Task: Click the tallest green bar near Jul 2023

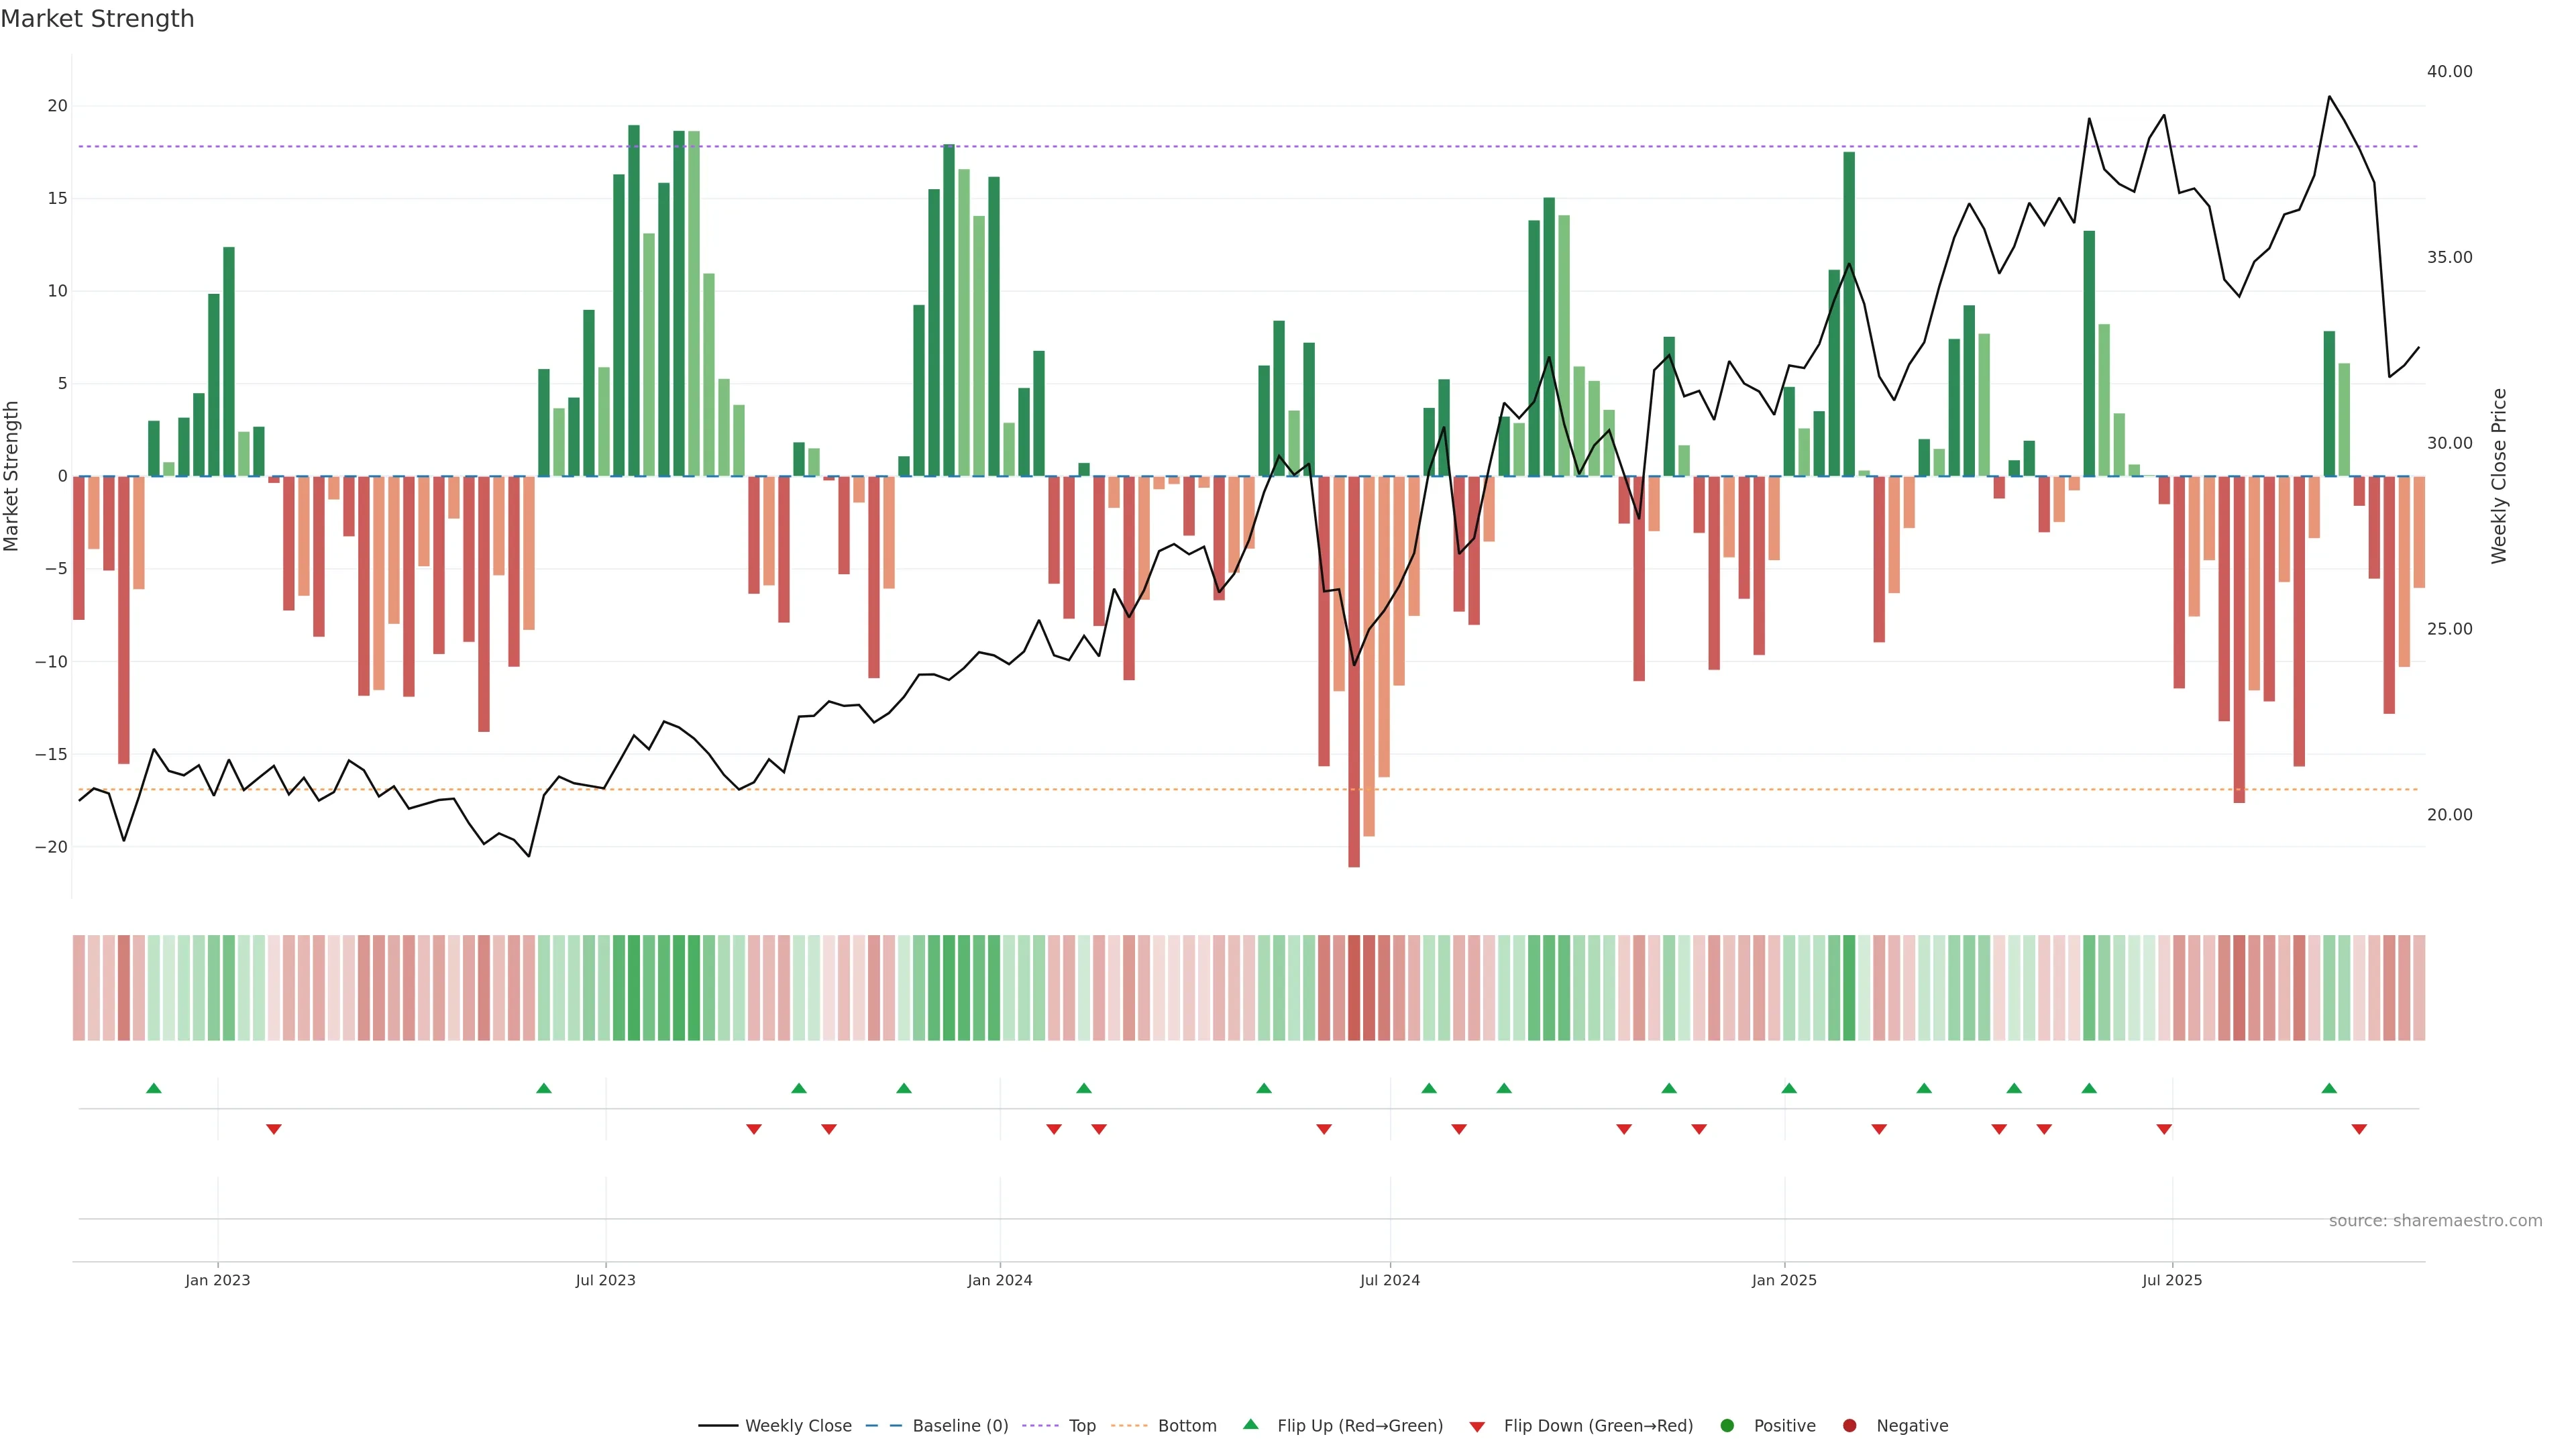Action: click(x=634, y=300)
